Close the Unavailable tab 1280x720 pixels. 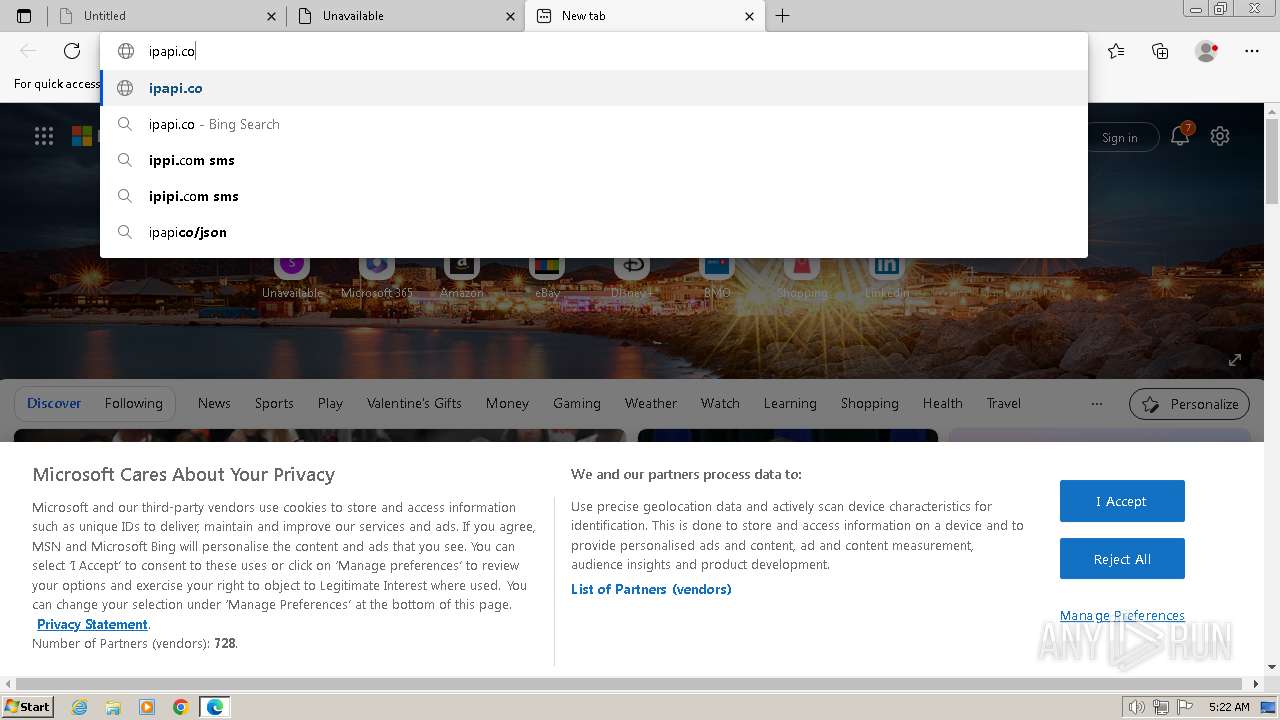click(x=511, y=16)
